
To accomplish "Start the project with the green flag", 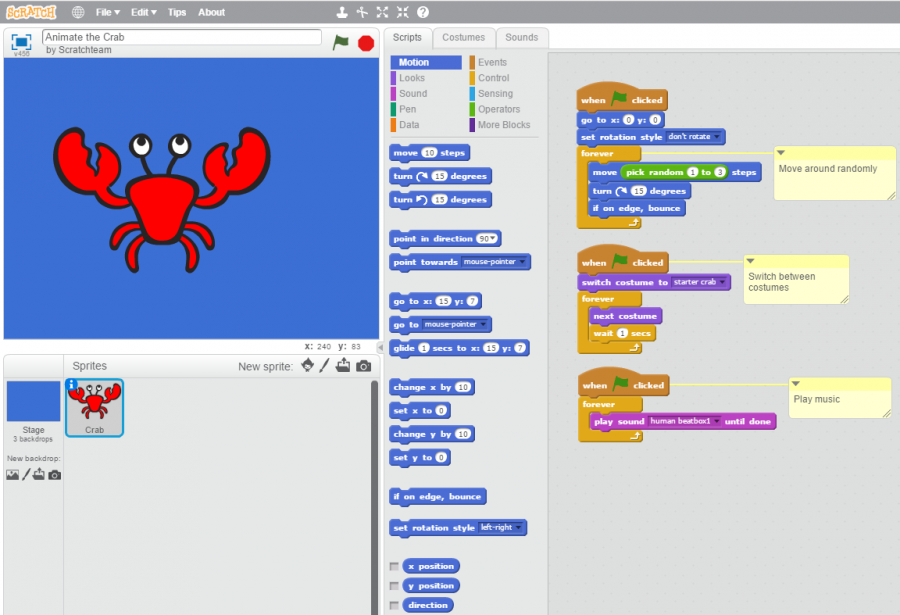I will (341, 43).
